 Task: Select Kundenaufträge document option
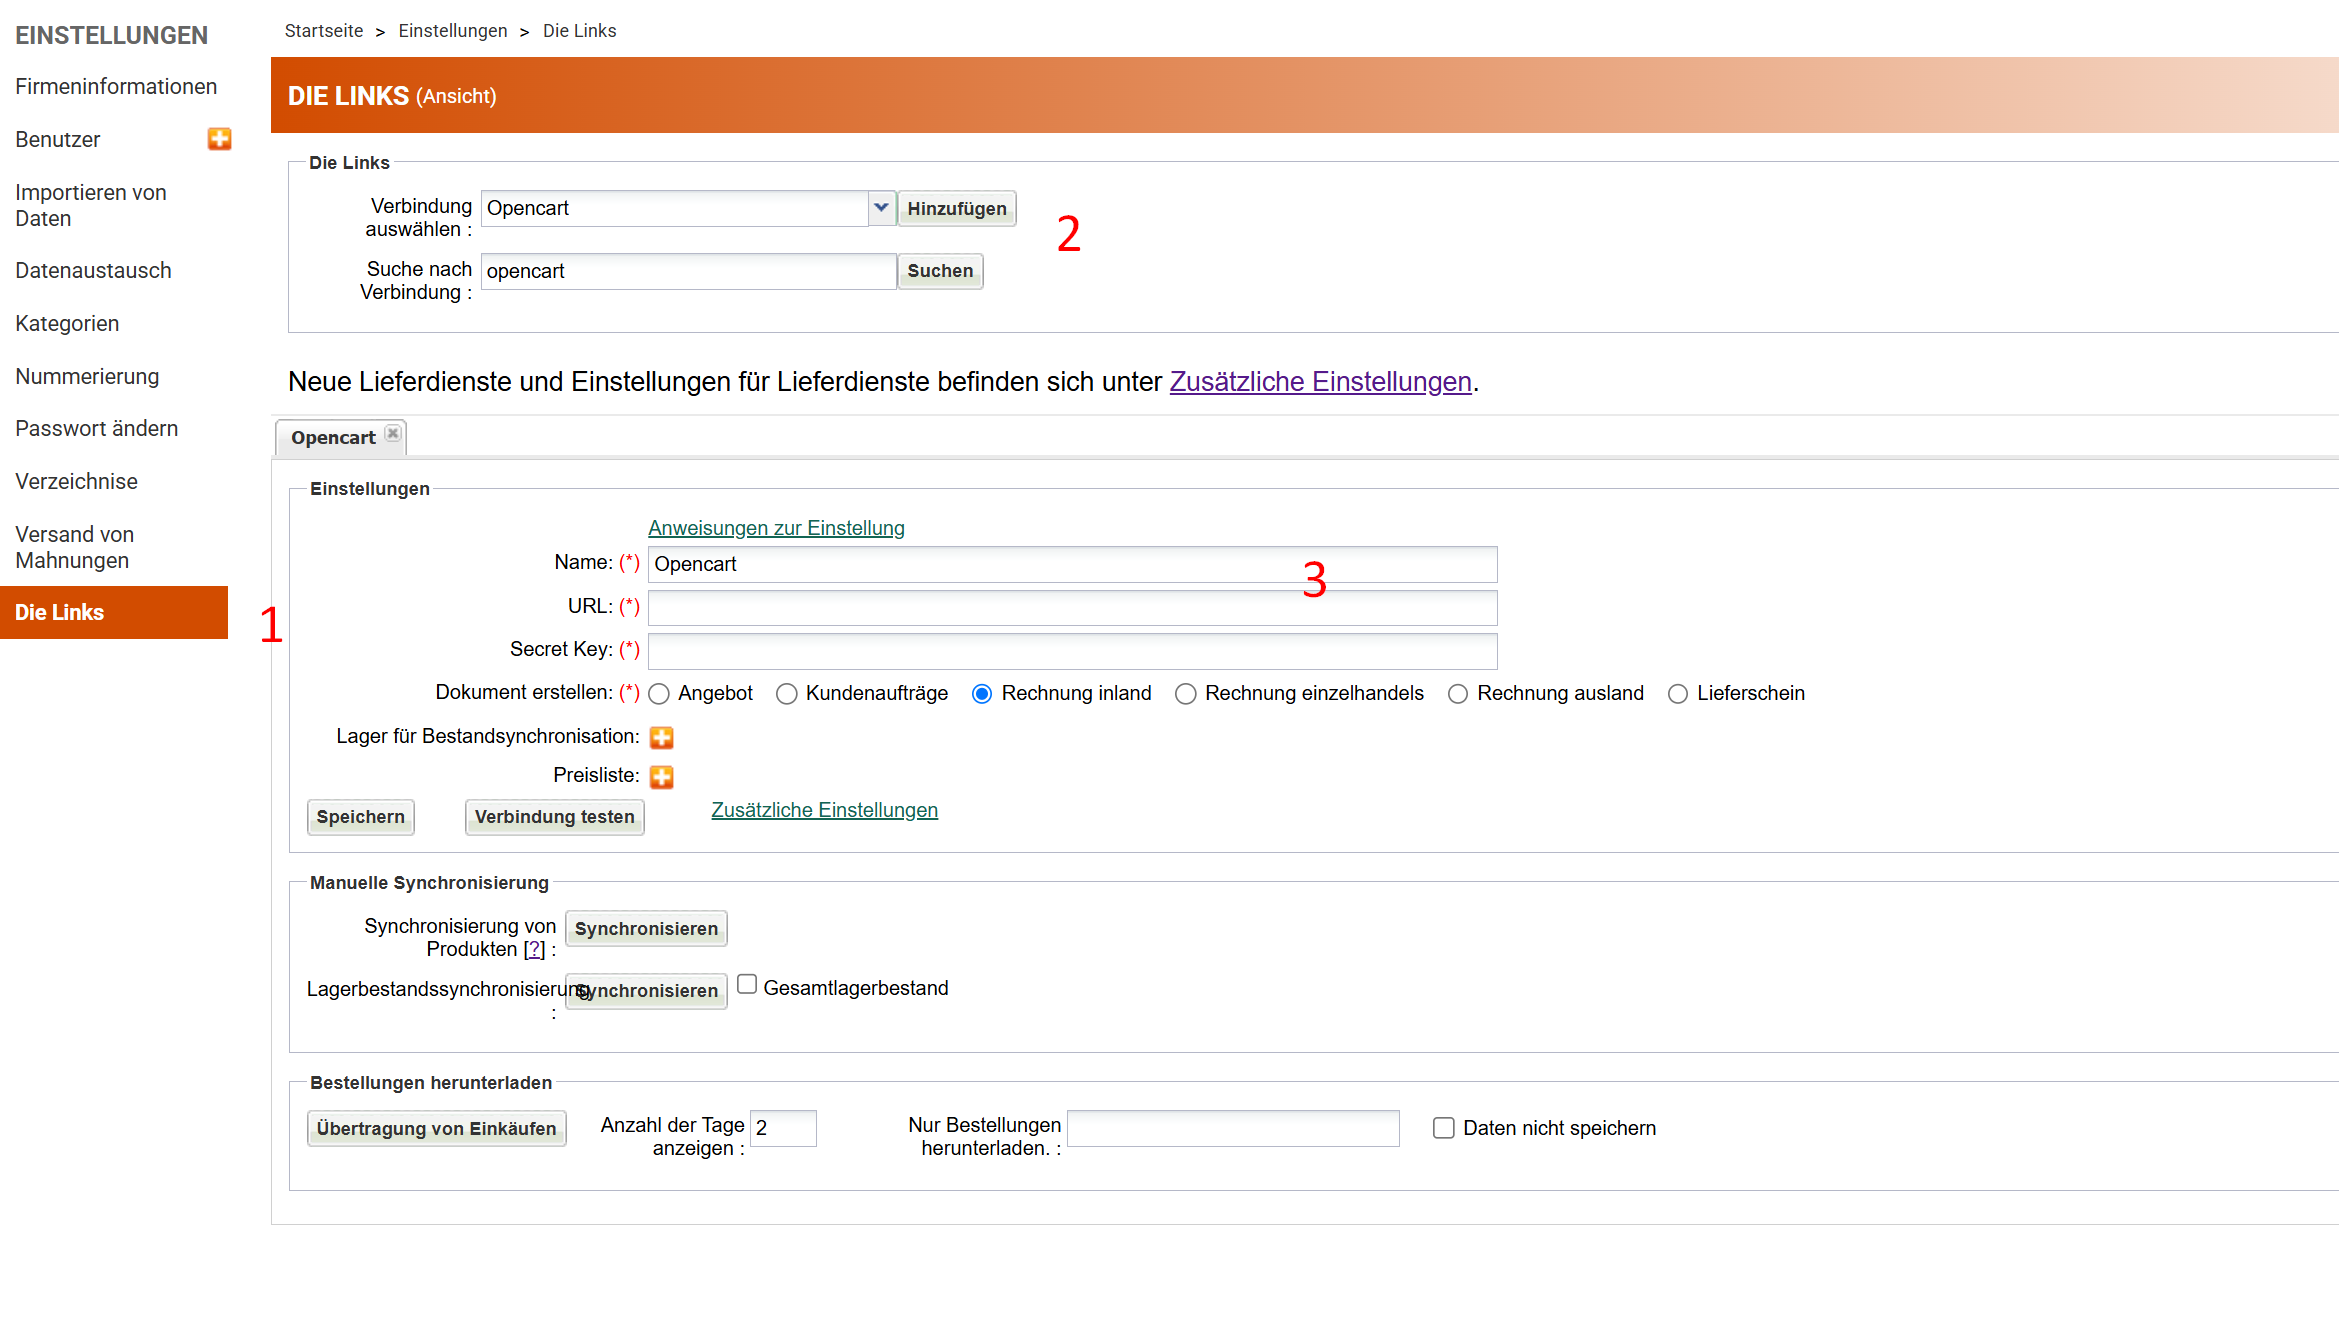click(x=787, y=694)
